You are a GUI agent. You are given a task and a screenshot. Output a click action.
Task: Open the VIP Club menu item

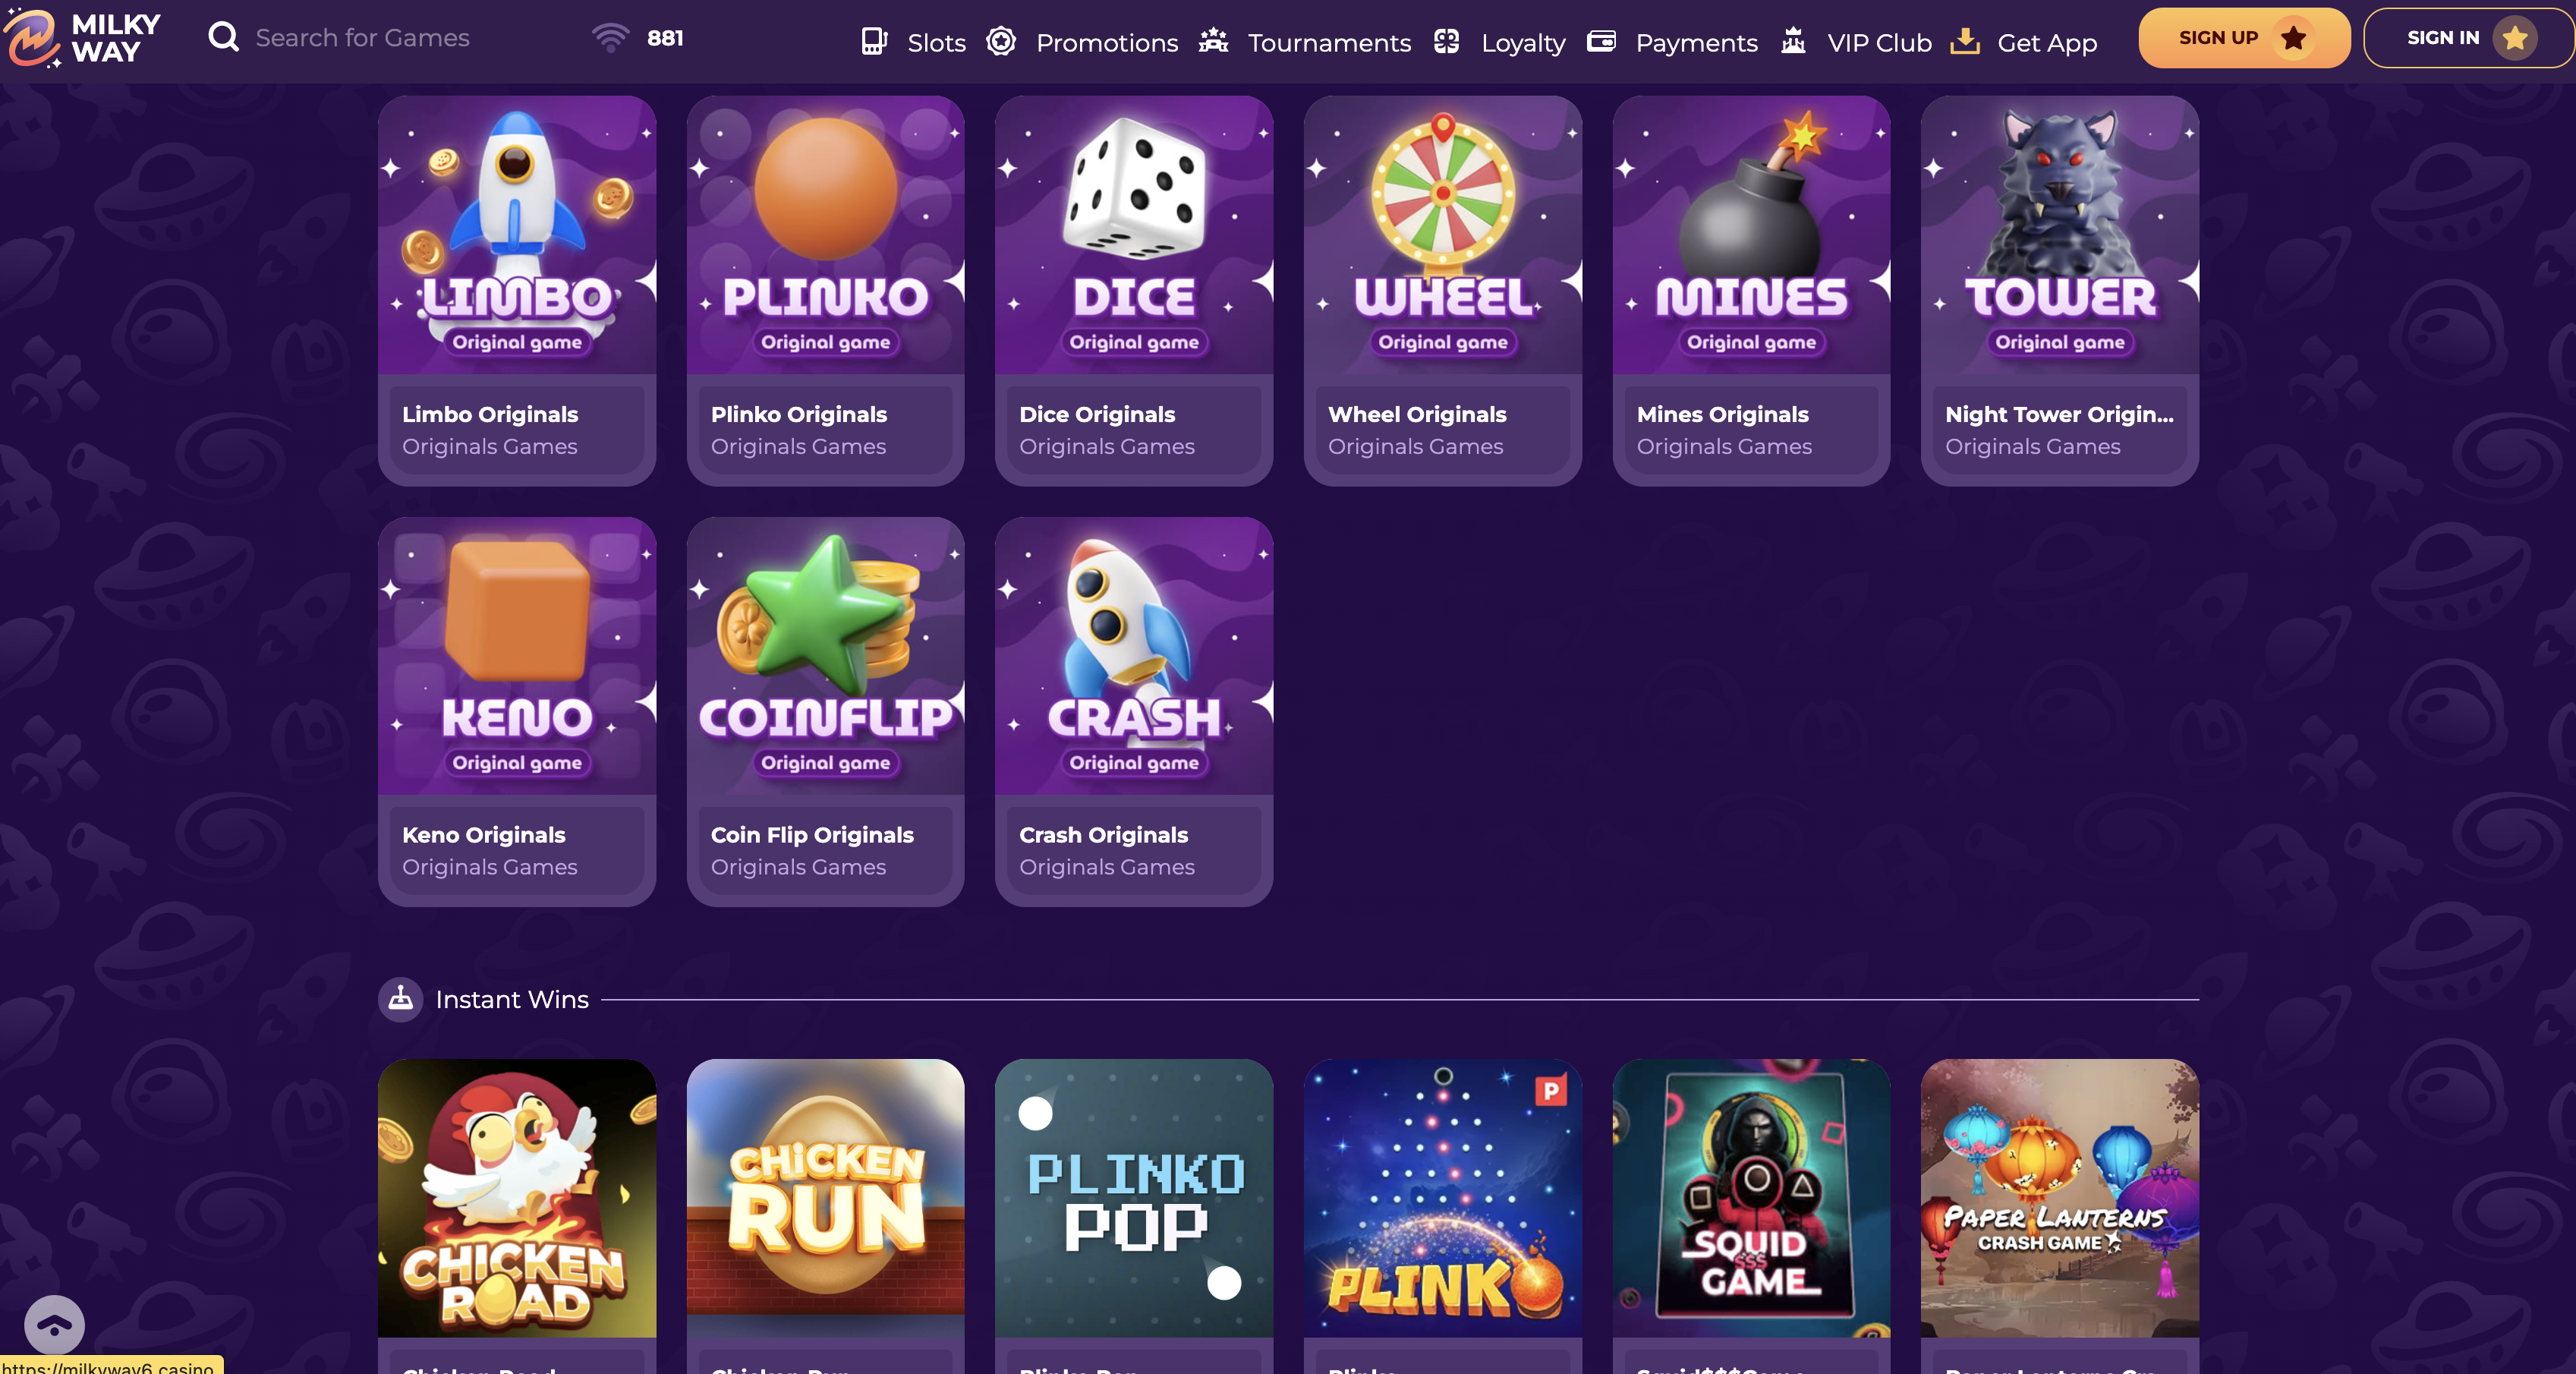[1879, 43]
